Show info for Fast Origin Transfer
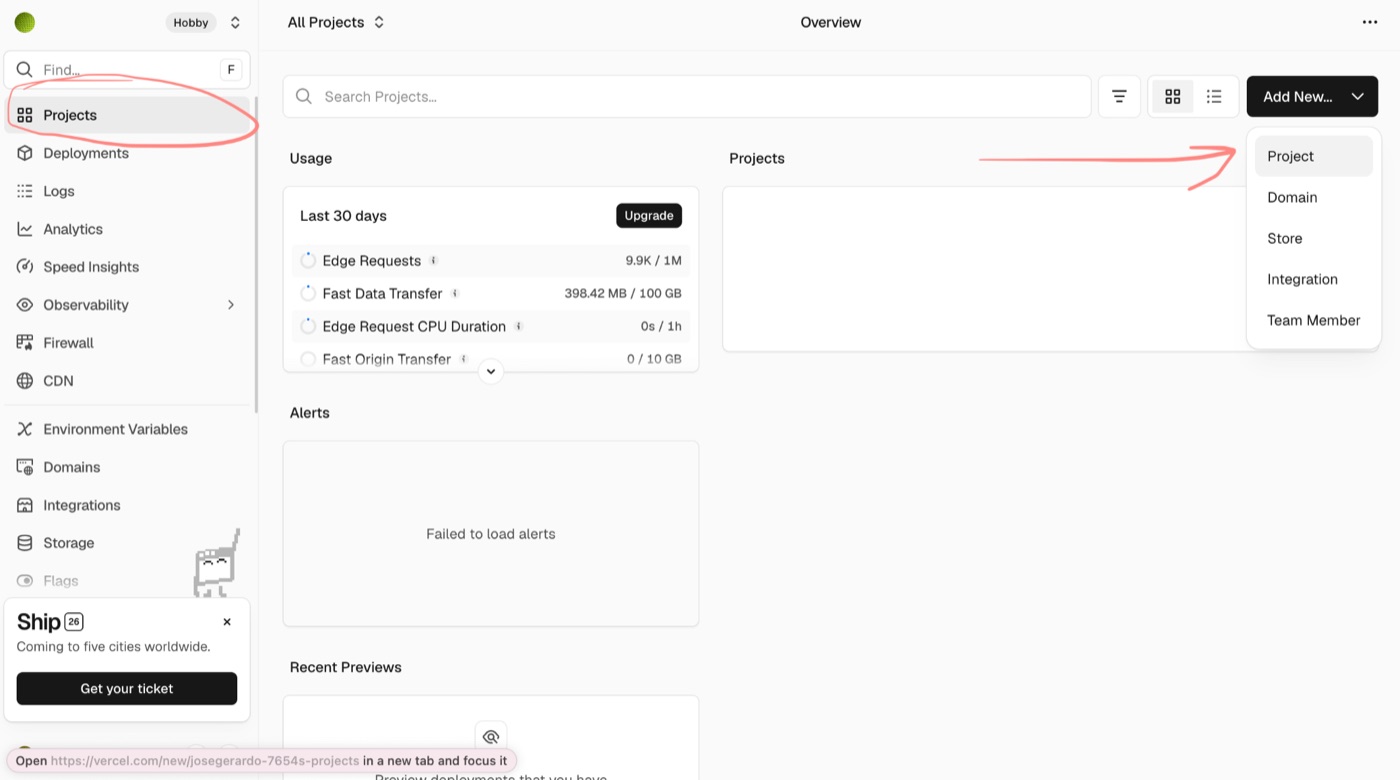The image size is (1400, 780). (x=463, y=358)
